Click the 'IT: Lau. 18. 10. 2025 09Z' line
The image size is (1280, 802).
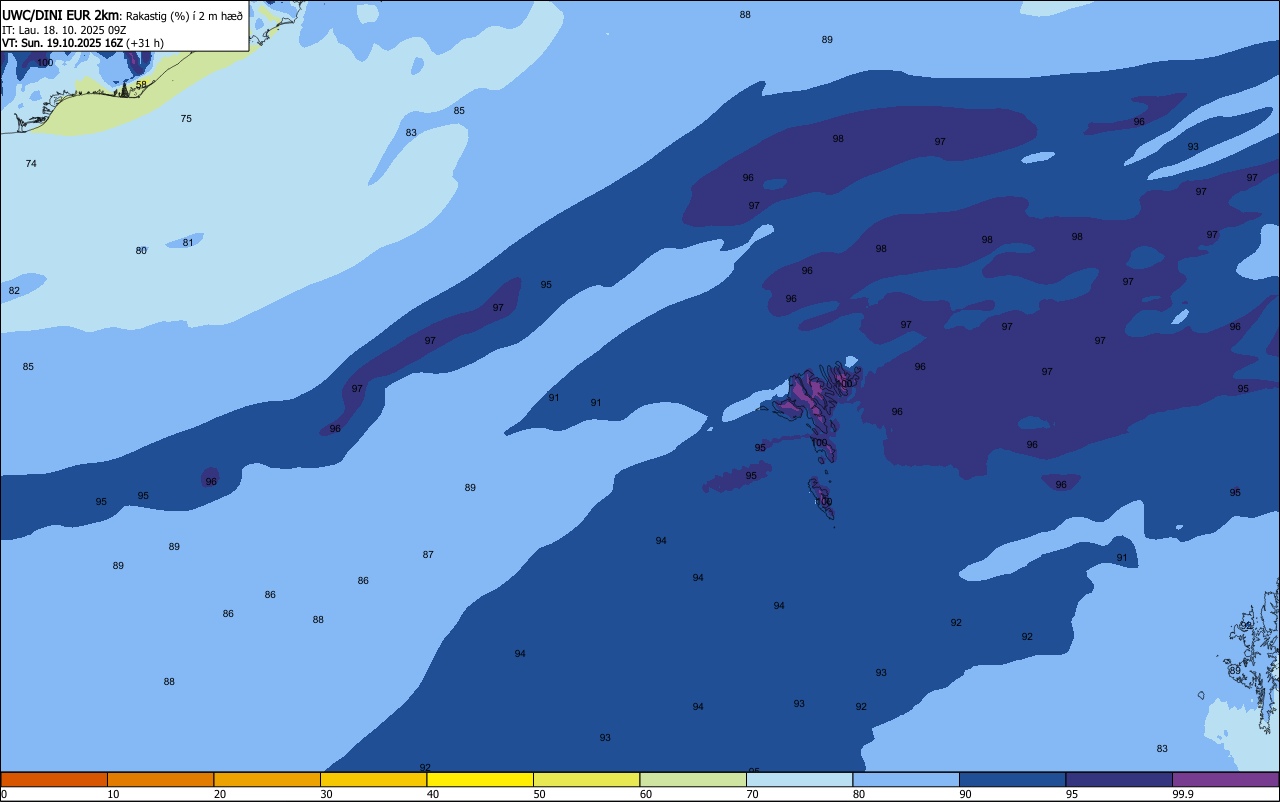coord(64,30)
